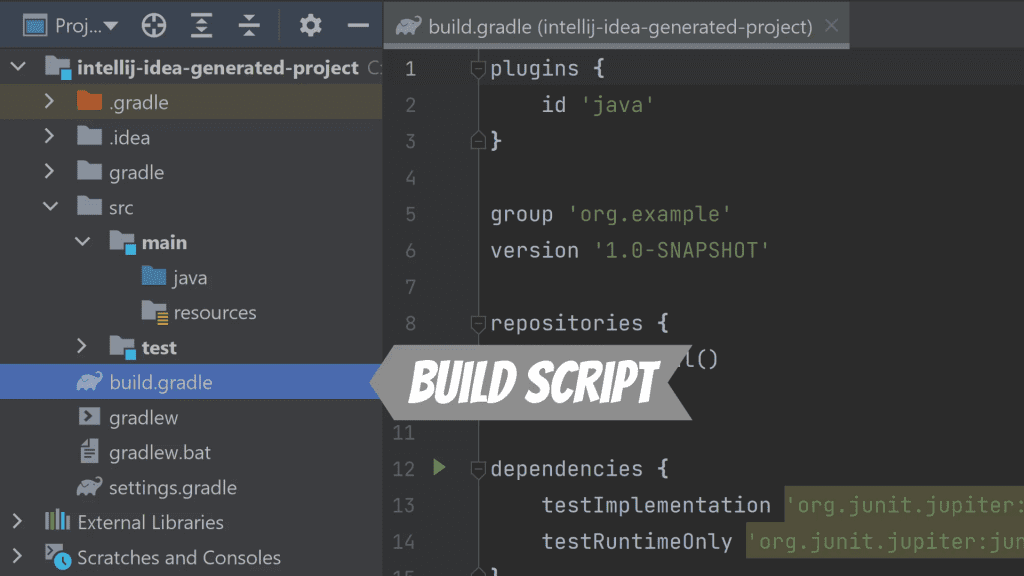Collapse all nodes using the Collapse All icon
This screenshot has width=1024, height=576.
(249, 25)
